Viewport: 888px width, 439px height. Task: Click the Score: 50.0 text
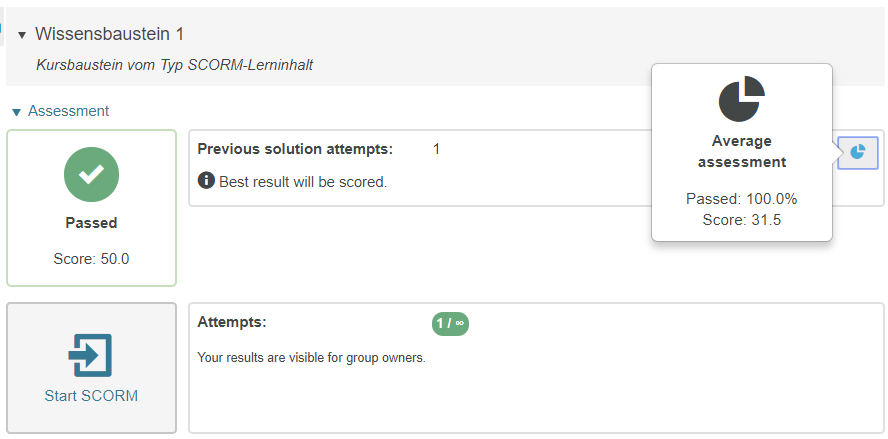[x=91, y=259]
